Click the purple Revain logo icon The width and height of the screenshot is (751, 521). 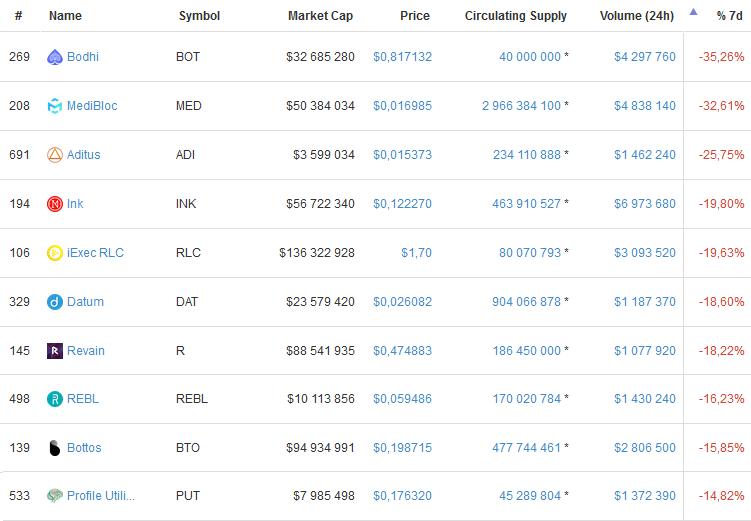pyautogui.click(x=55, y=351)
